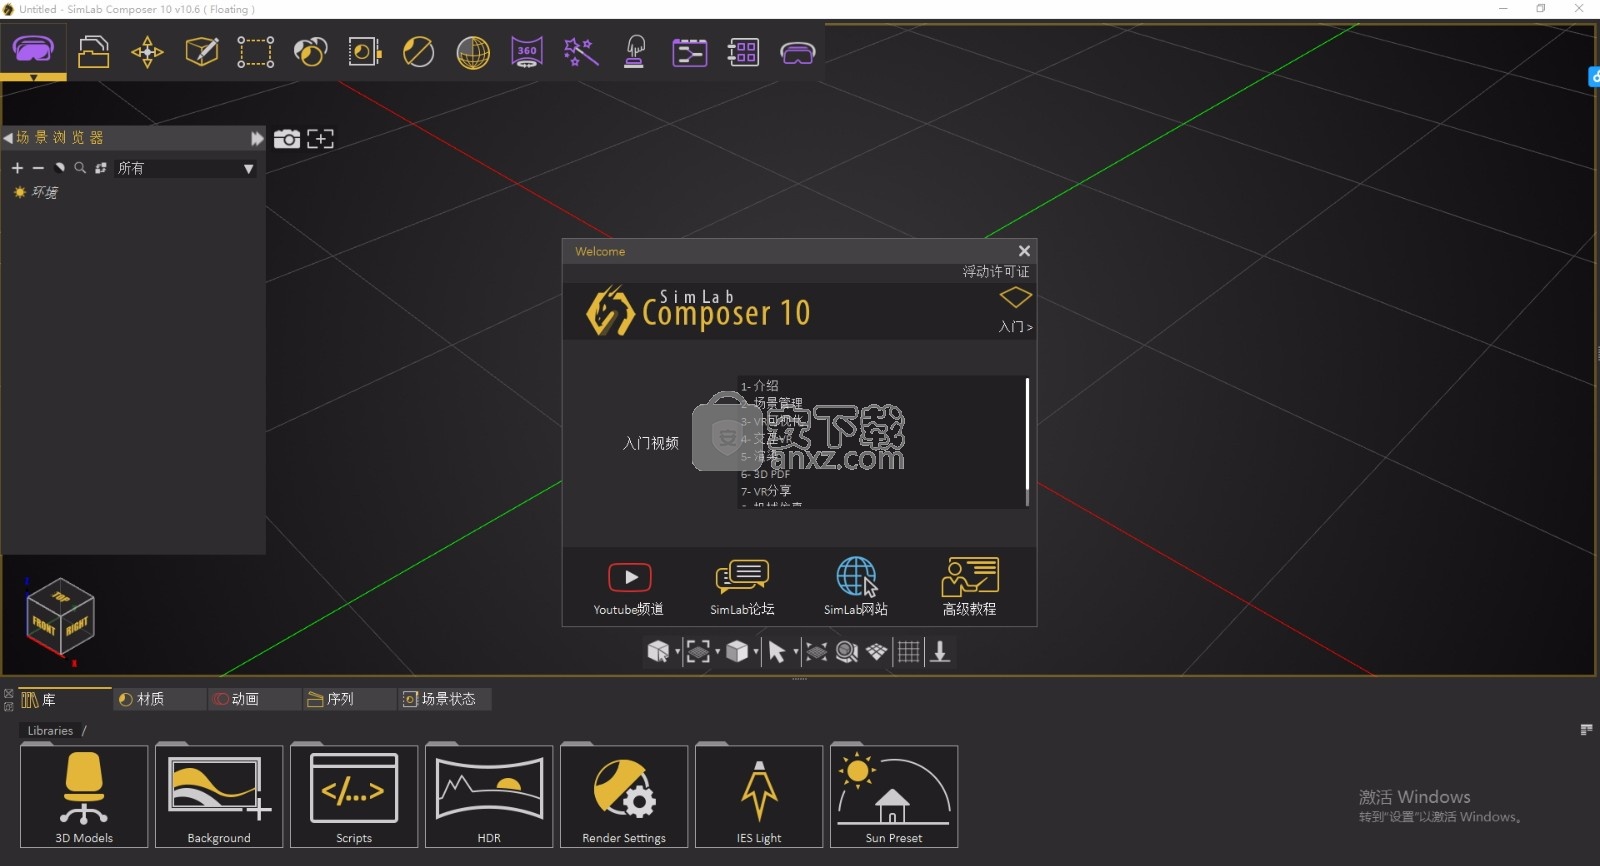The height and width of the screenshot is (866, 1600).
Task: Click the minus icon in scene browser
Action: coord(38,168)
